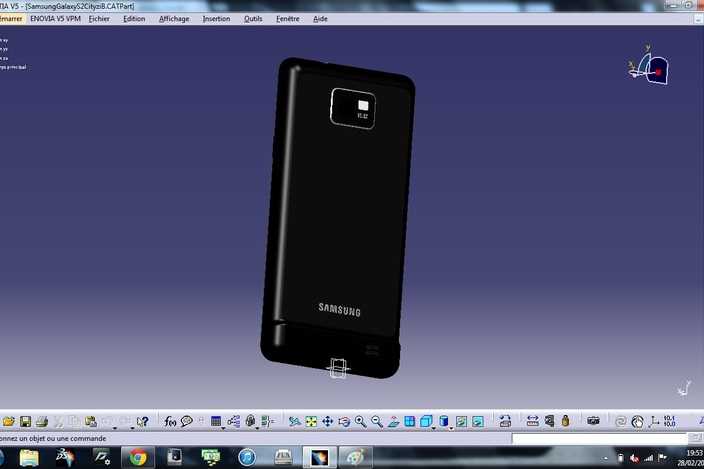Screen dimensions: 704x469
Task: Open the Affichage menu
Action: pos(174,19)
